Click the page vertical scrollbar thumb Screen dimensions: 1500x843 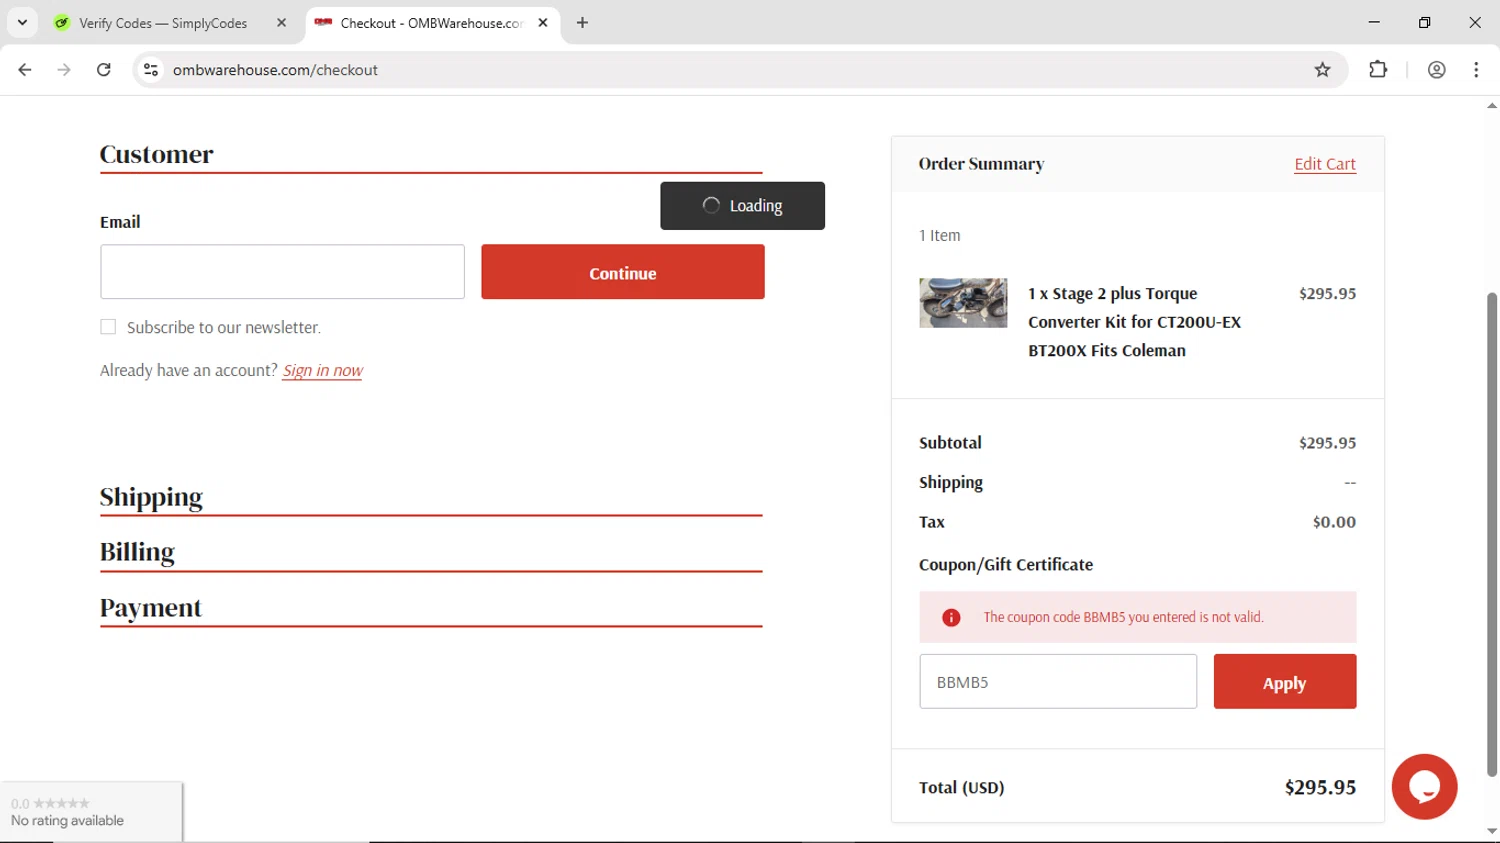1492,533
